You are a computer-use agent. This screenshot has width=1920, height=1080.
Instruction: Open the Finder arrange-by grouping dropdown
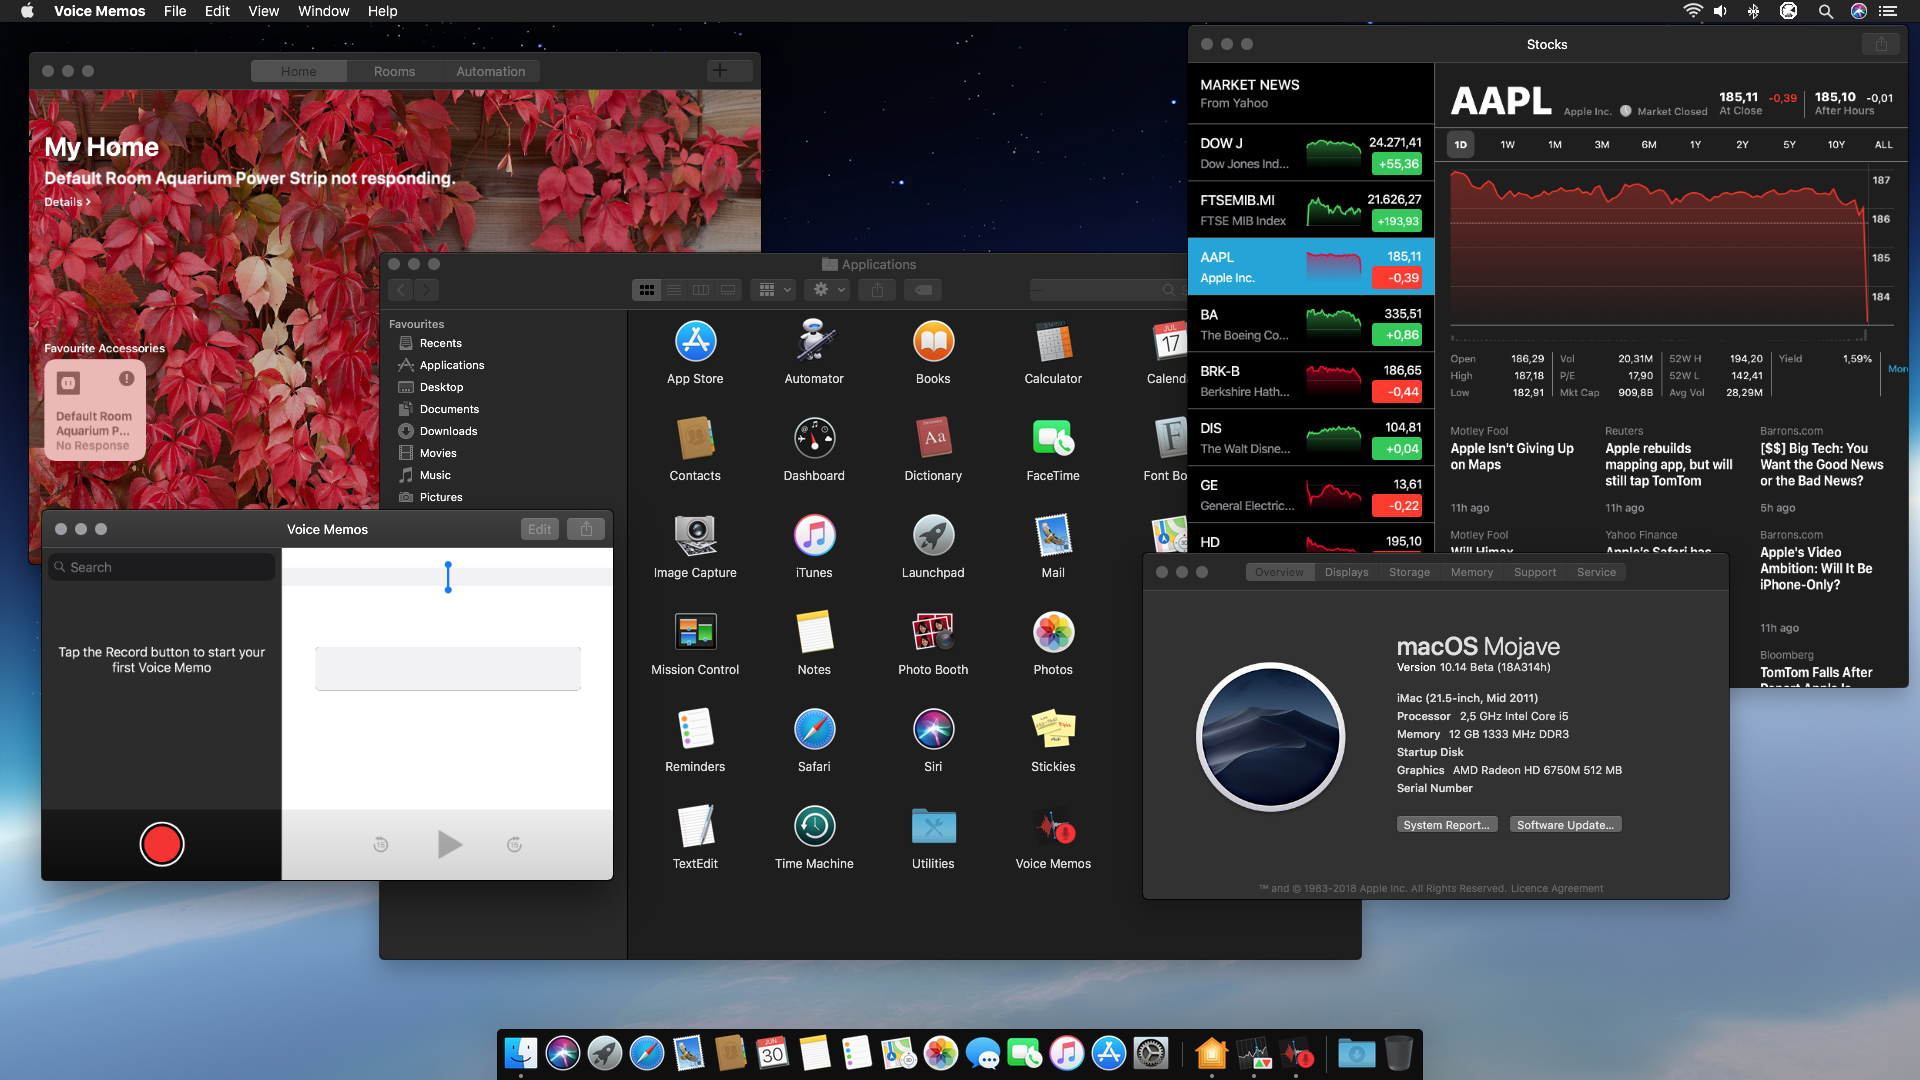(774, 290)
